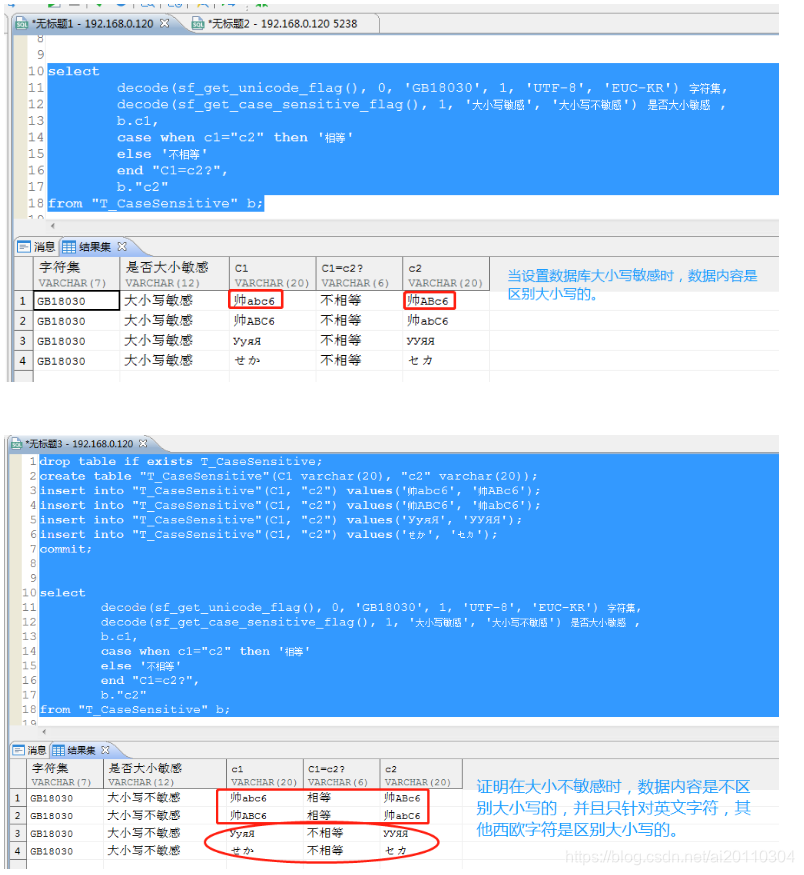
Task: Click the 结果集 grid icon under the 无标题1 editor
Action: coord(69,247)
